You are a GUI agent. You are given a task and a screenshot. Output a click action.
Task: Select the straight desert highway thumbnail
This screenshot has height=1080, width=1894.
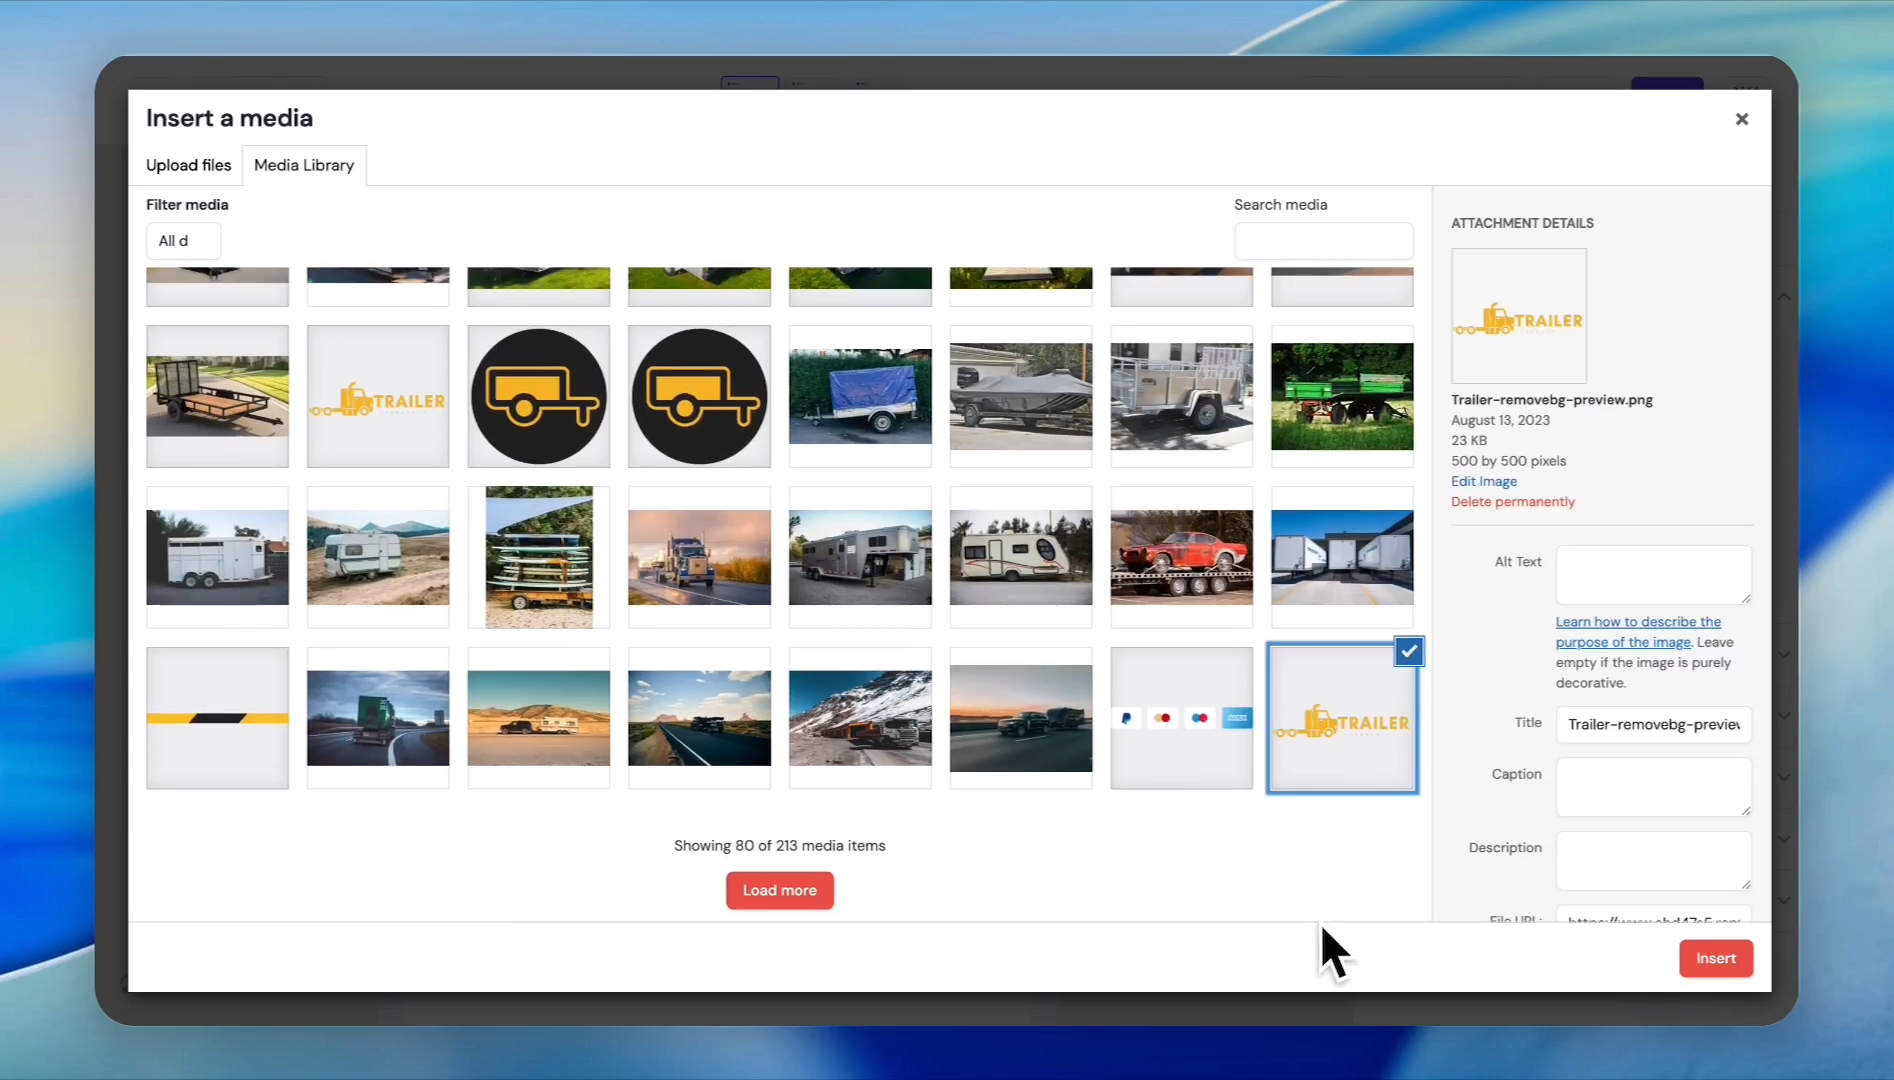coord(699,718)
